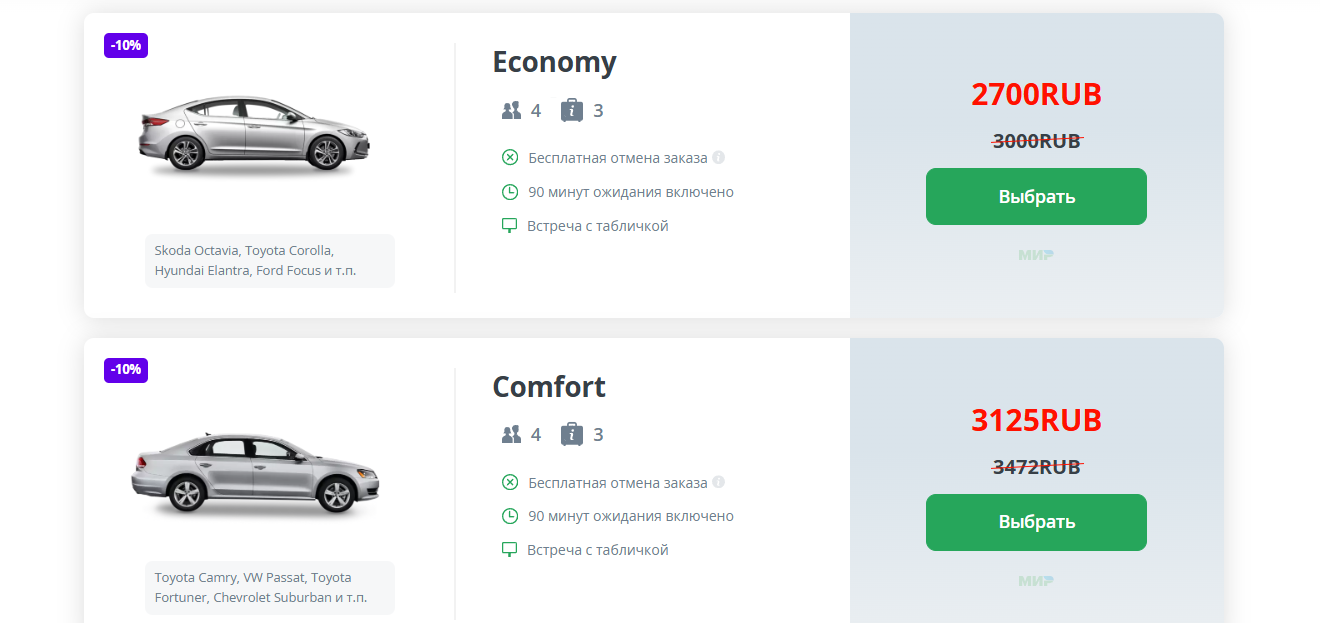Click the Comfort luggage icon

click(x=572, y=434)
